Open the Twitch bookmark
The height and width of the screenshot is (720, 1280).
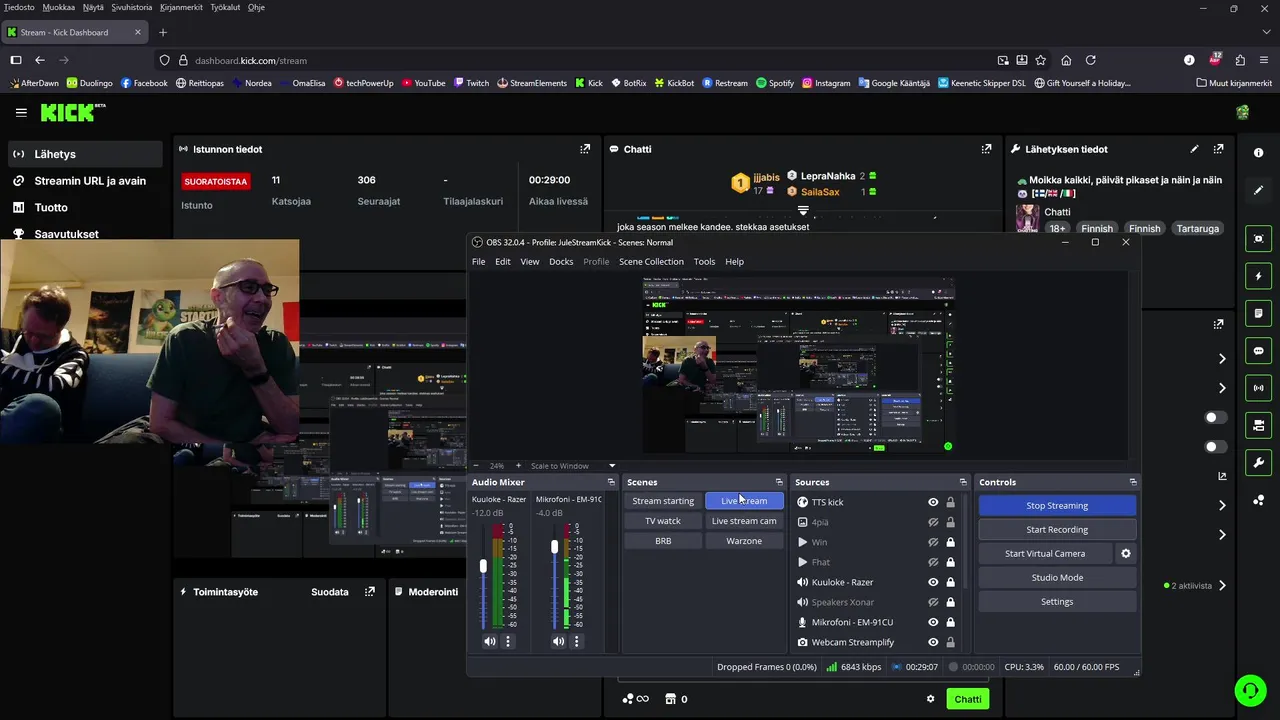471,83
